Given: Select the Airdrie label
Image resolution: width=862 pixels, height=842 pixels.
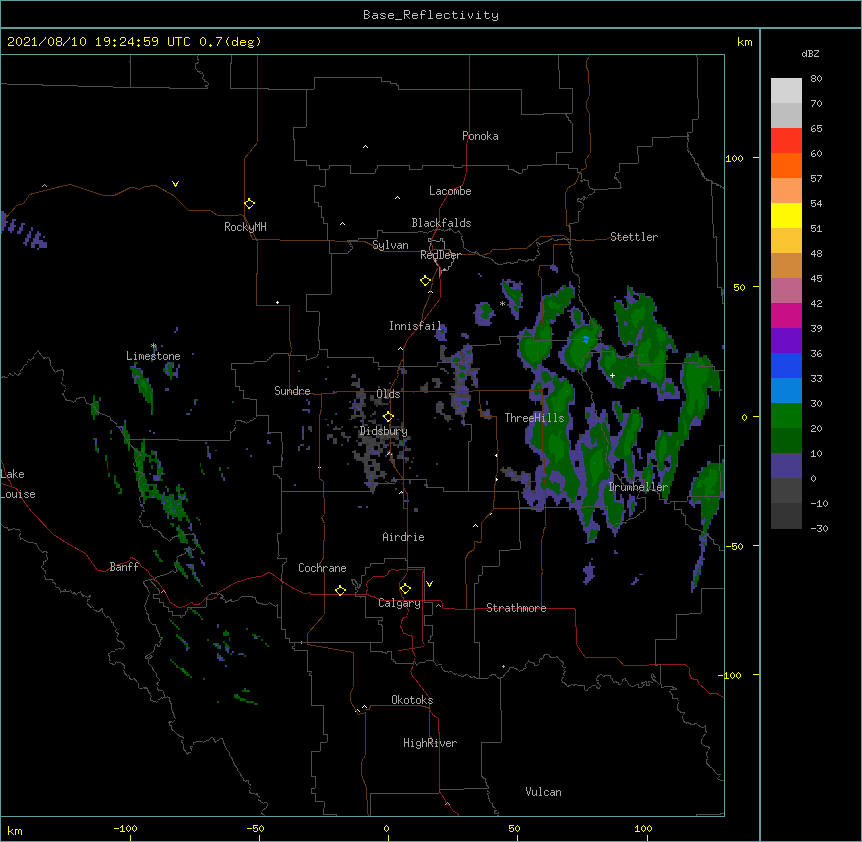Looking at the screenshot, I should [403, 537].
